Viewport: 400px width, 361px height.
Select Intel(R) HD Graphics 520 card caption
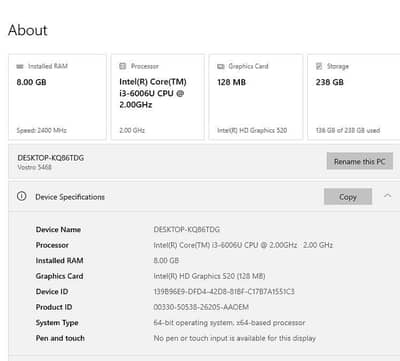(252, 130)
